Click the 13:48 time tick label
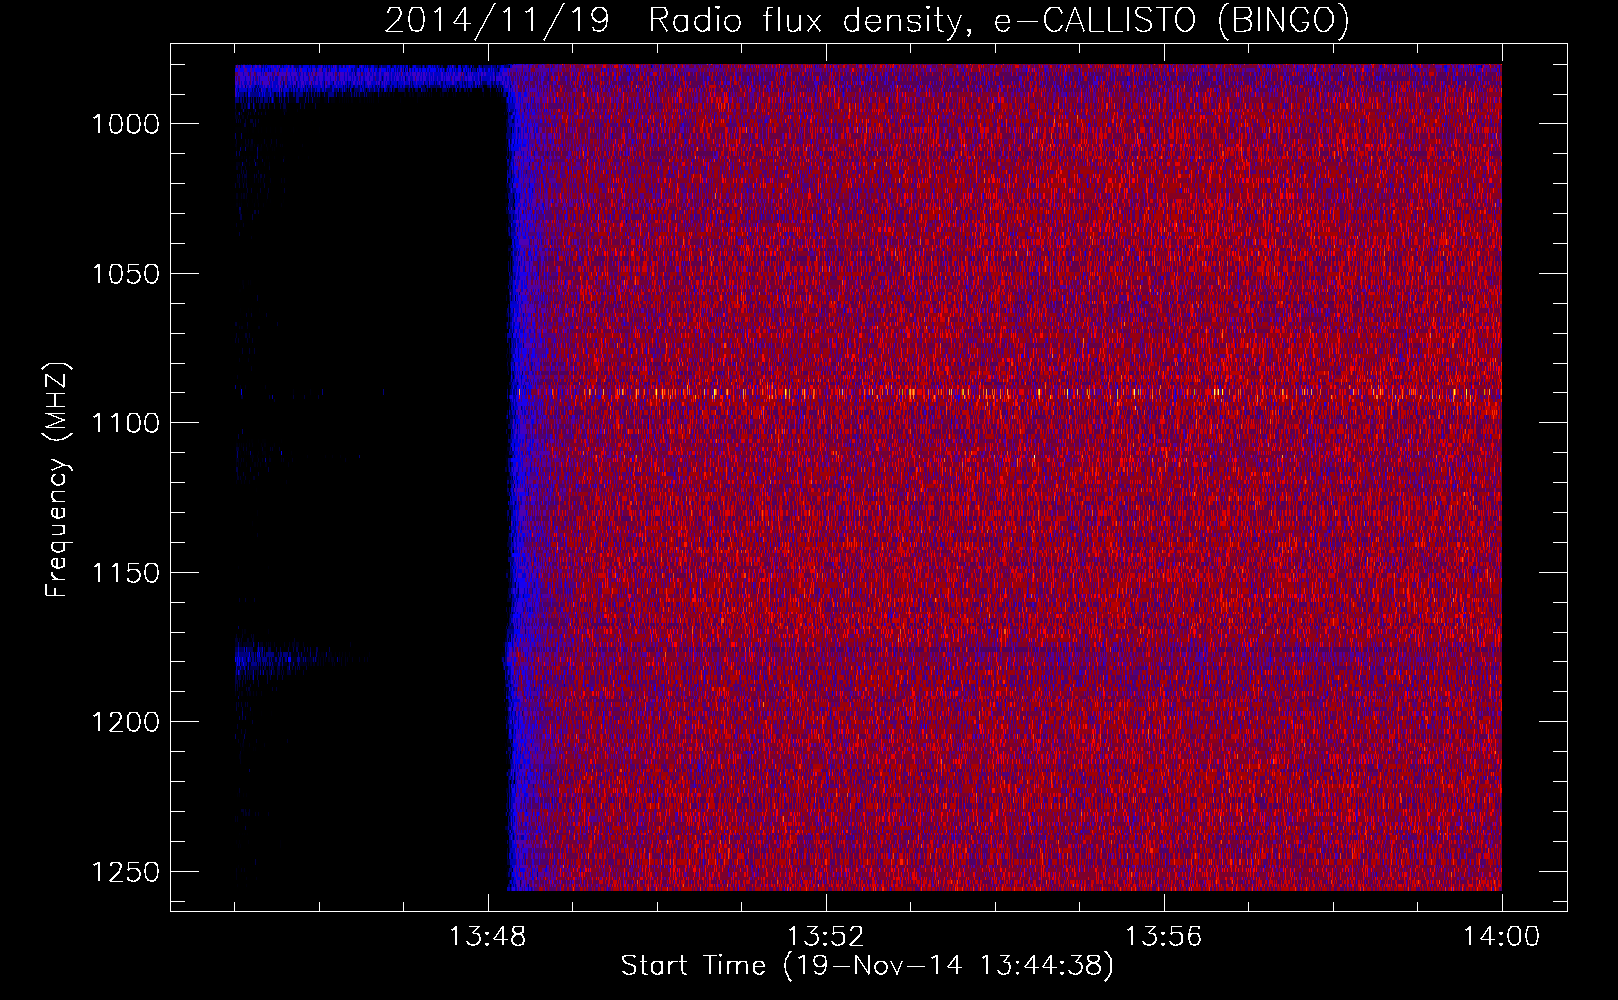Image resolution: width=1618 pixels, height=1000 pixels. [487, 937]
